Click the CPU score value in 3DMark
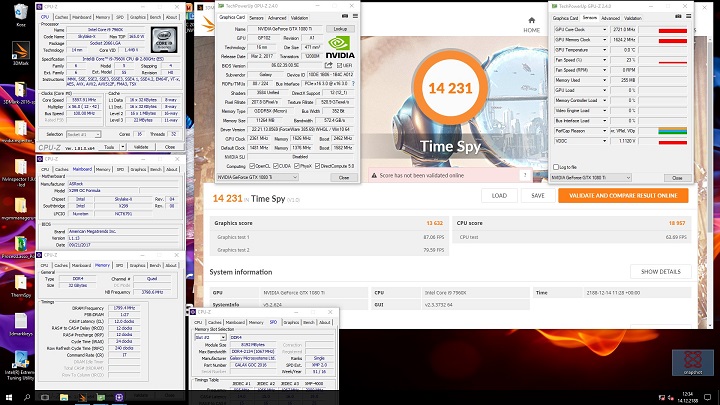 [x=677, y=223]
